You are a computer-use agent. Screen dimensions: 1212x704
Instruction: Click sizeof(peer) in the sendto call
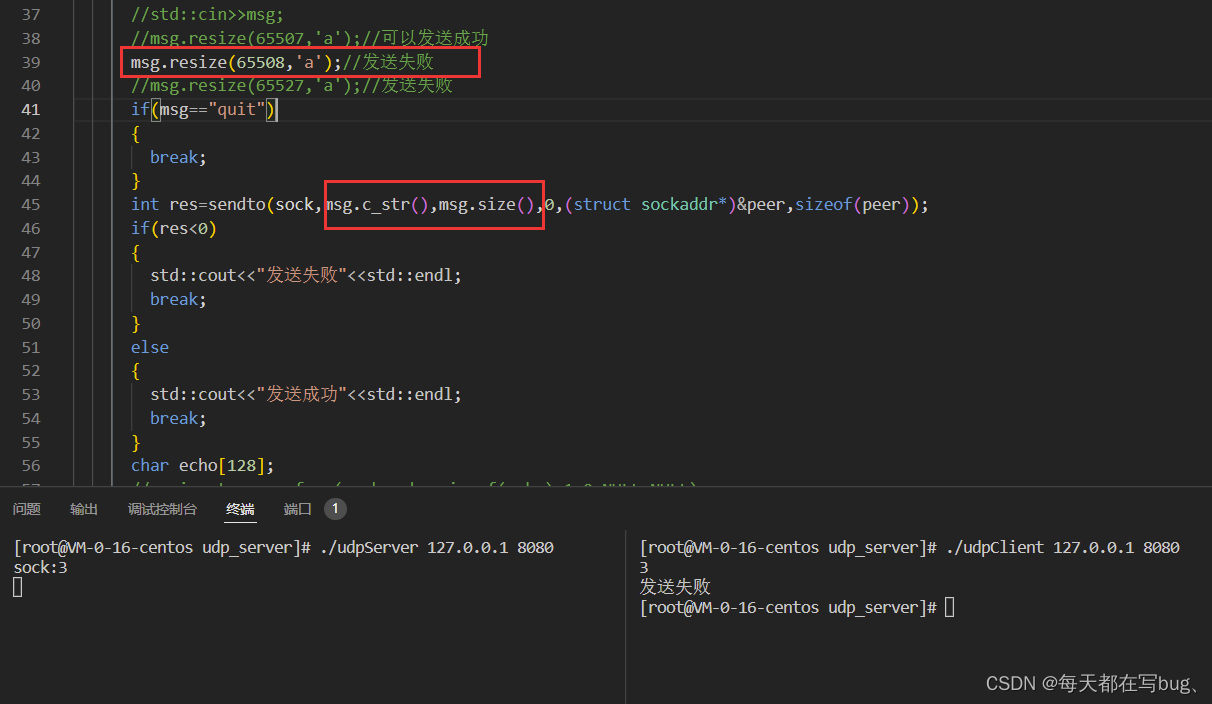coord(858,205)
